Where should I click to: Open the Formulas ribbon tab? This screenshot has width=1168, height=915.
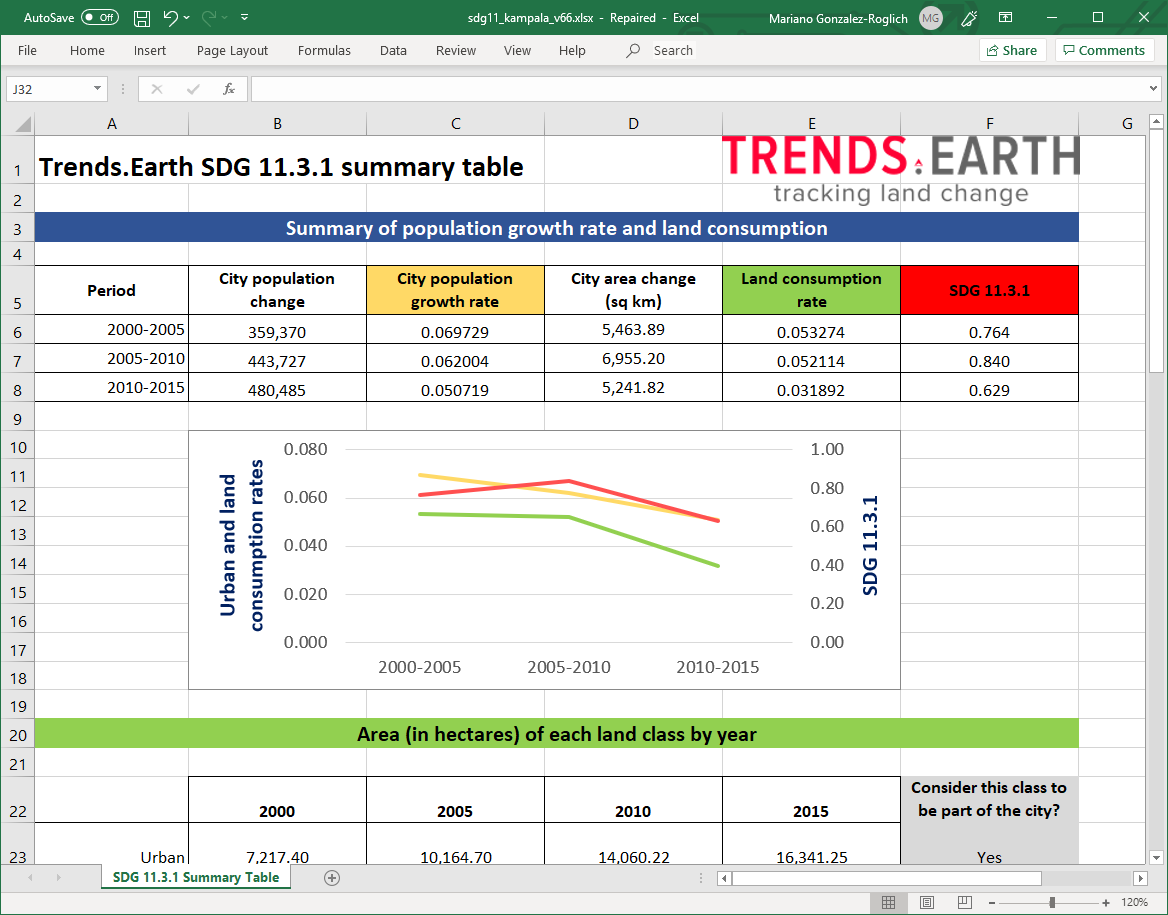click(x=324, y=50)
